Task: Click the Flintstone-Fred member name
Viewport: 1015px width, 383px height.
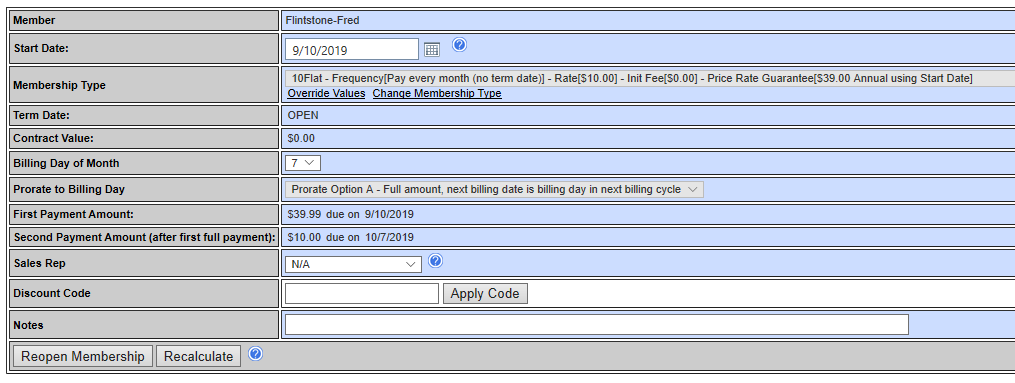Action: point(322,20)
